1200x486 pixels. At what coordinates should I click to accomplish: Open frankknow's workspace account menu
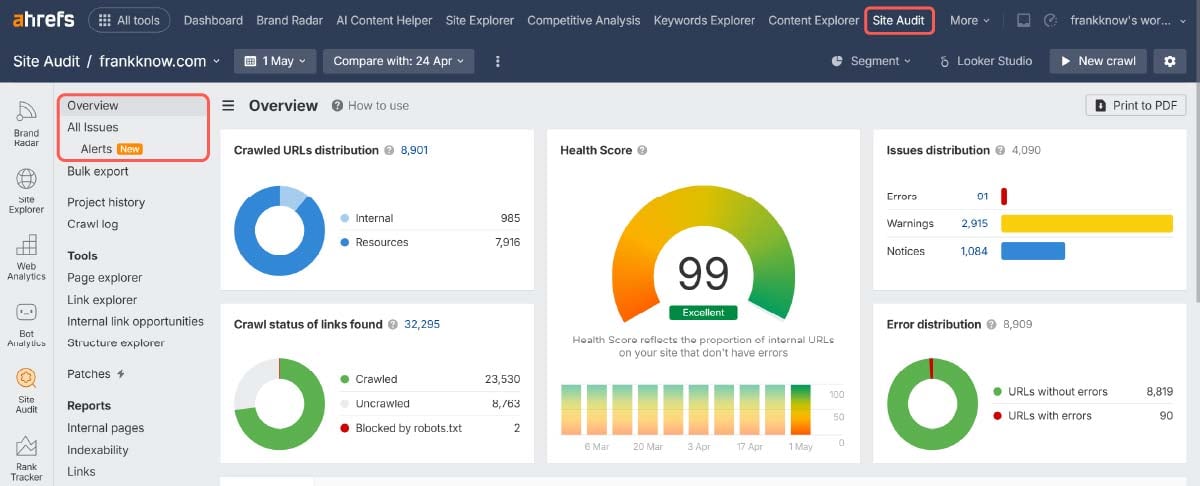pos(1129,20)
